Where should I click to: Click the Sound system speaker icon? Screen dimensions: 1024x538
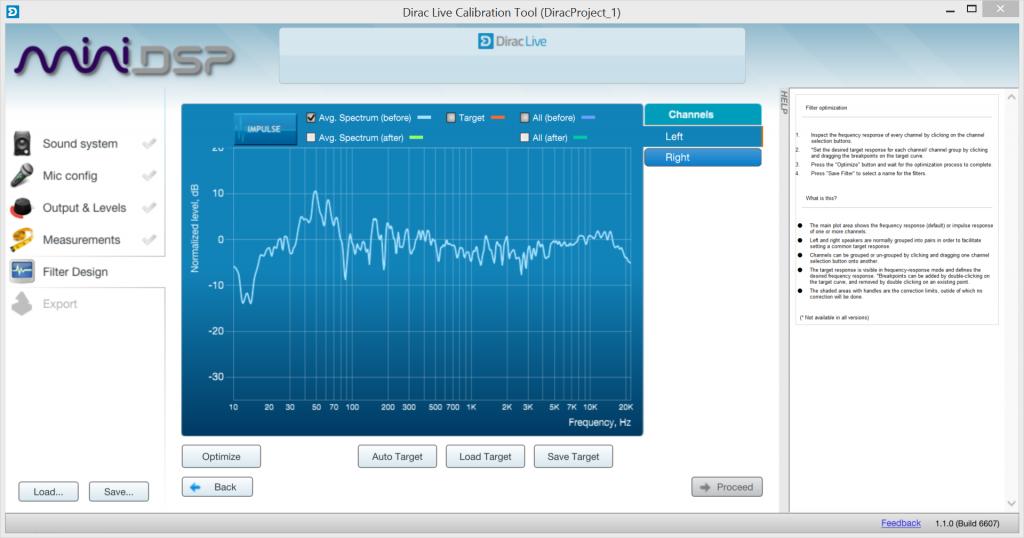(22, 143)
